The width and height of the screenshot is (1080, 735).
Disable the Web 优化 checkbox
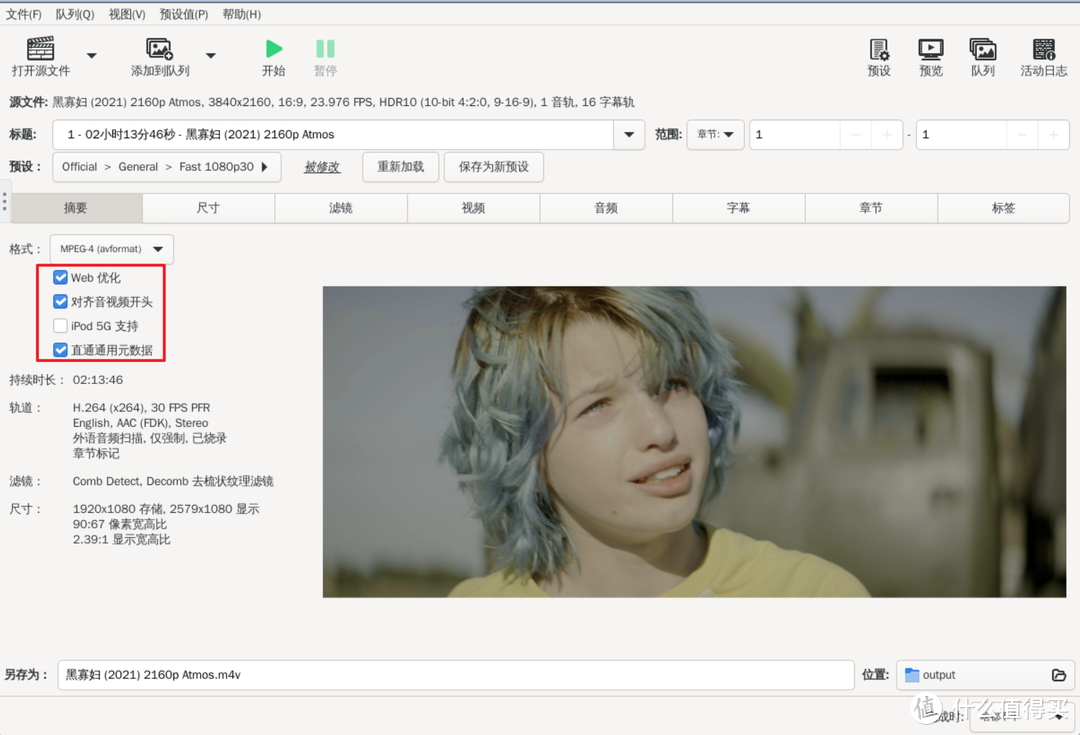(x=60, y=277)
